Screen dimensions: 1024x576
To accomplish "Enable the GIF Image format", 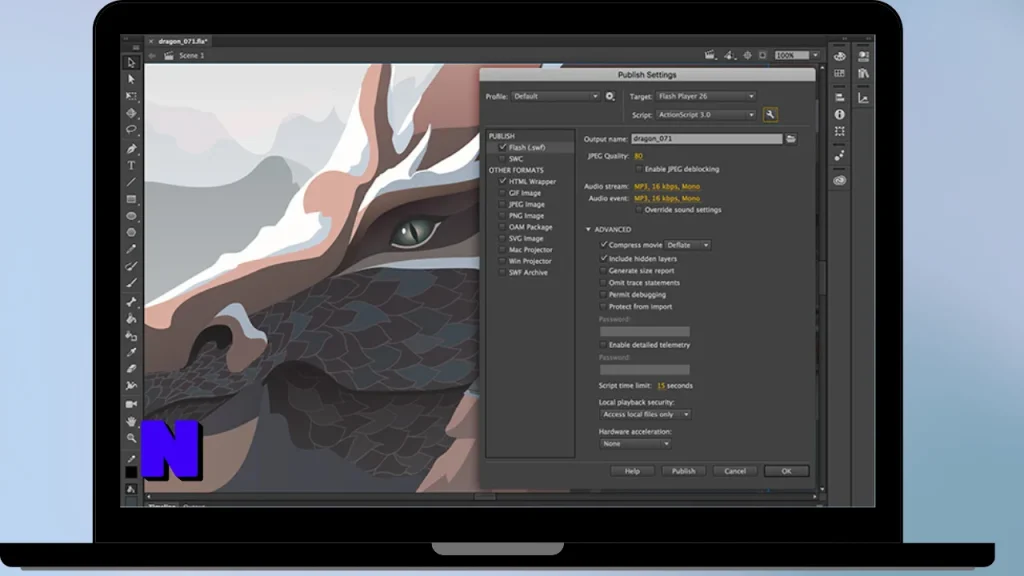I will [x=502, y=193].
